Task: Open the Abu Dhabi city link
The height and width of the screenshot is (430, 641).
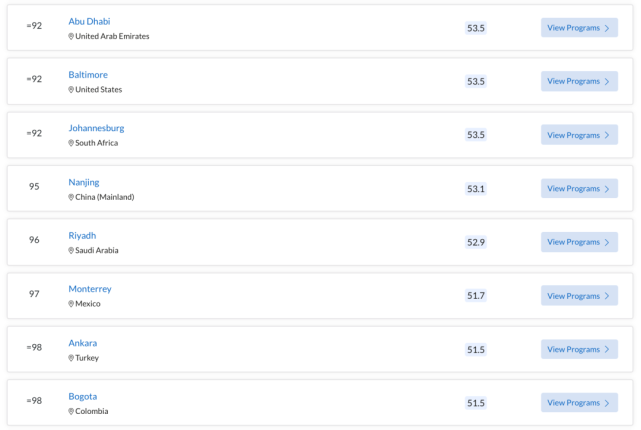Action: [89, 21]
